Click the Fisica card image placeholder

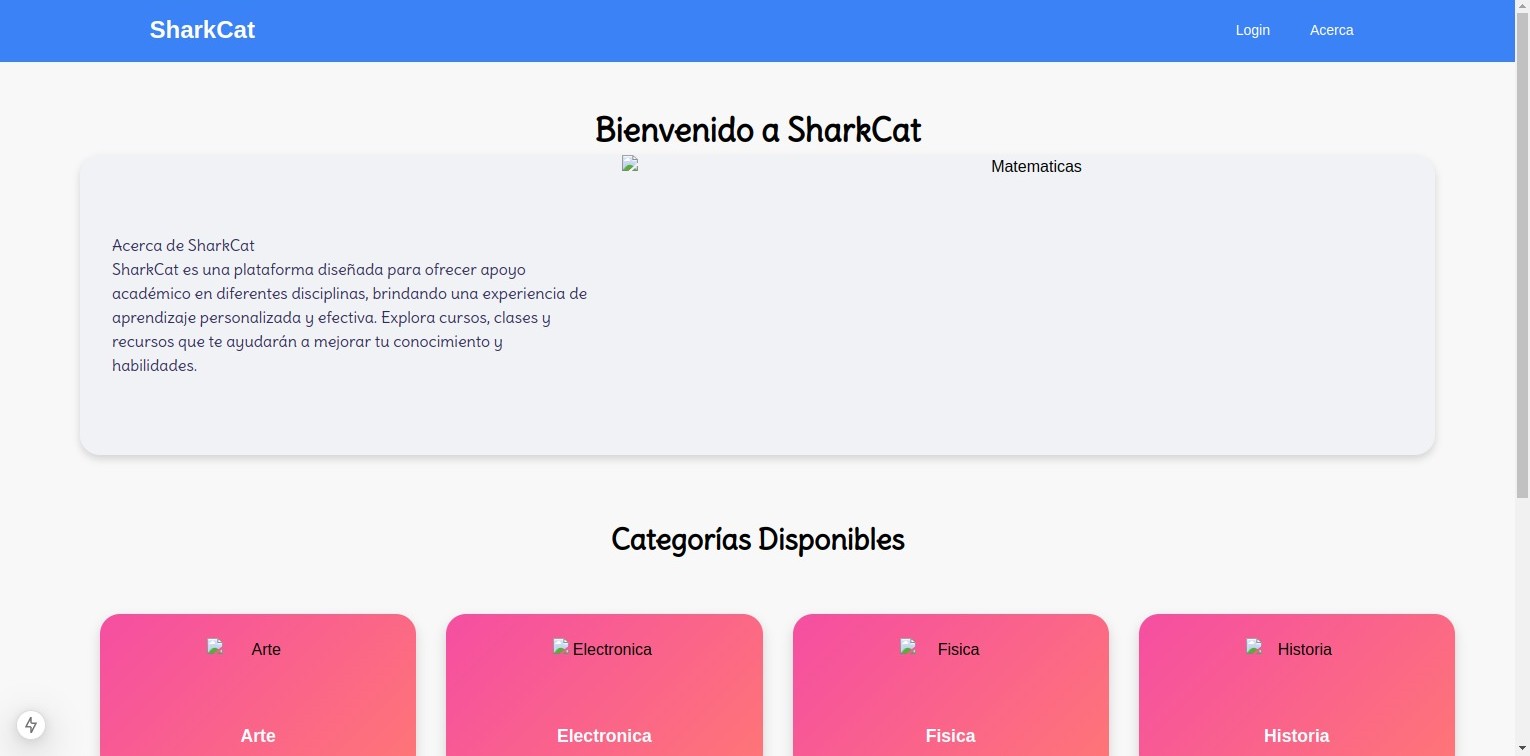[909, 648]
